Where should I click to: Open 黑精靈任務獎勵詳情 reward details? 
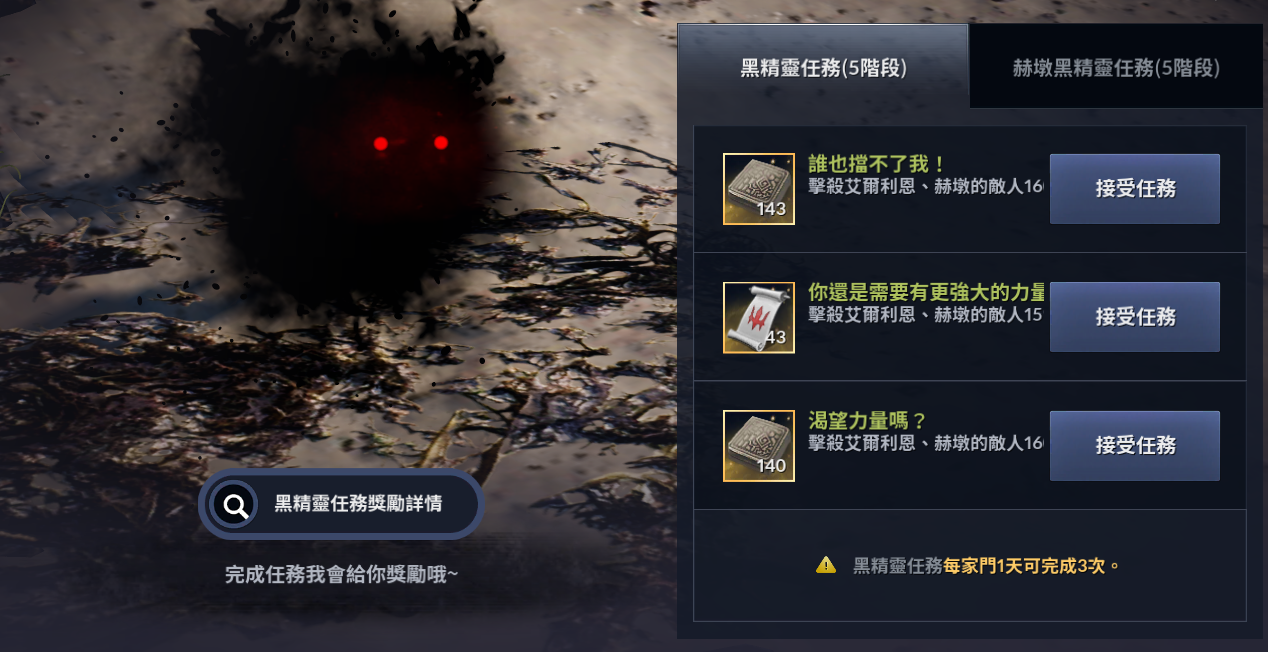click(341, 504)
